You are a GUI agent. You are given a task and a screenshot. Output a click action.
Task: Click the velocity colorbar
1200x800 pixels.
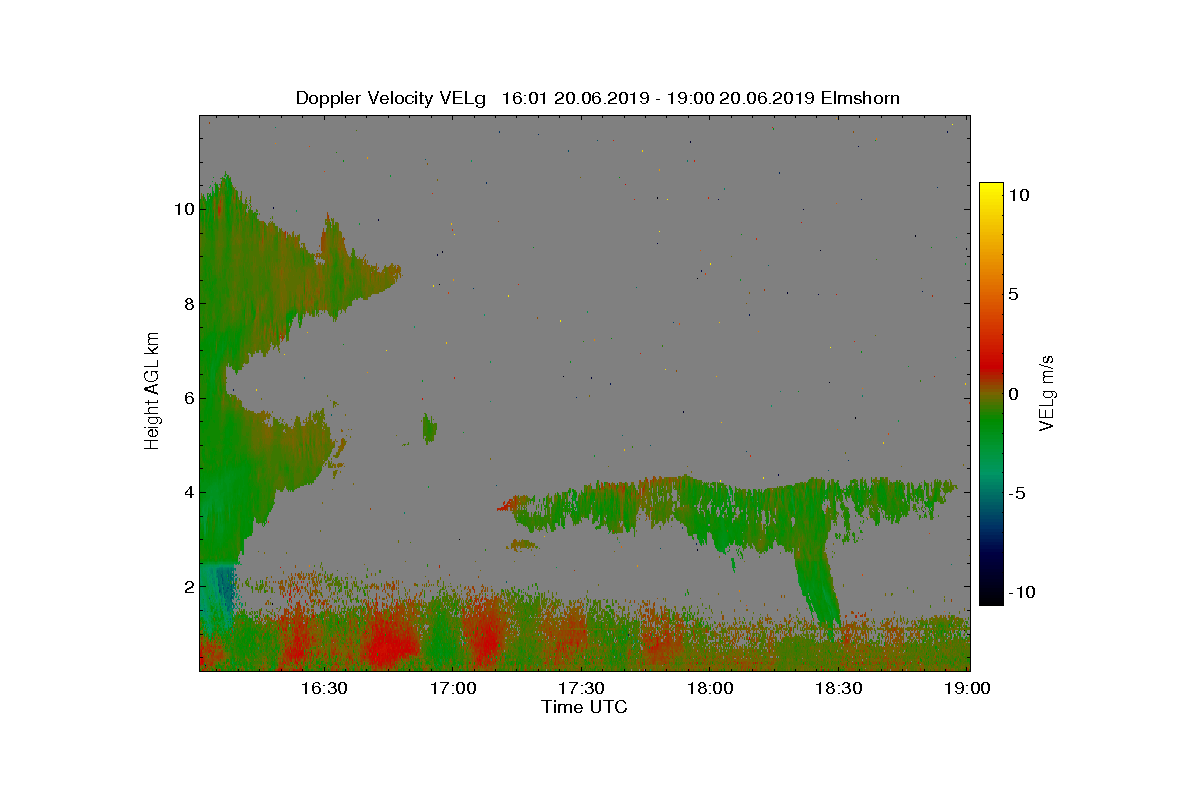[x=991, y=394]
